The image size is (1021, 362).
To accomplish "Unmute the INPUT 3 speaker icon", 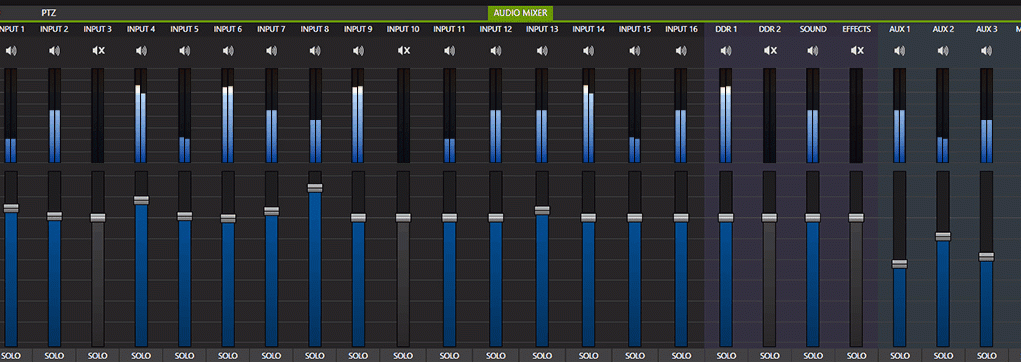I will click(98, 50).
